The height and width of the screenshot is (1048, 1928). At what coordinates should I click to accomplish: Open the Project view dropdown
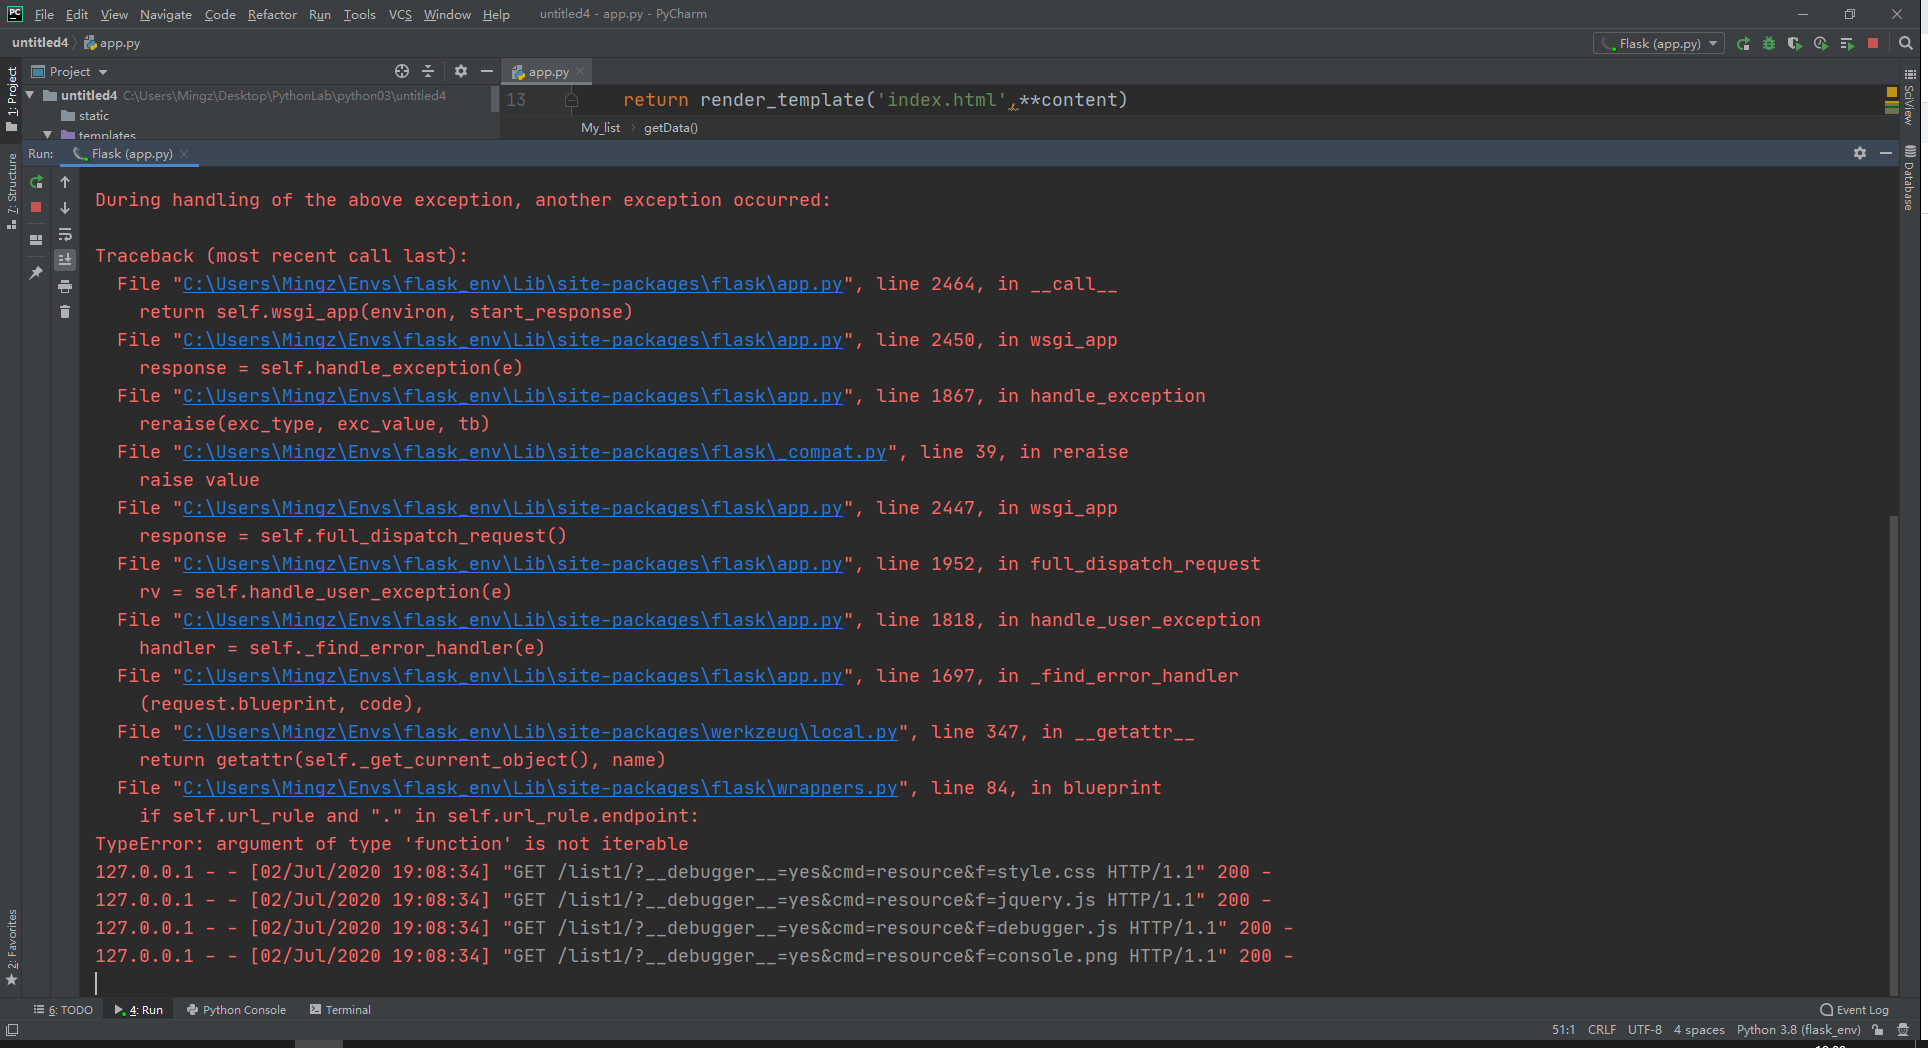coord(69,71)
